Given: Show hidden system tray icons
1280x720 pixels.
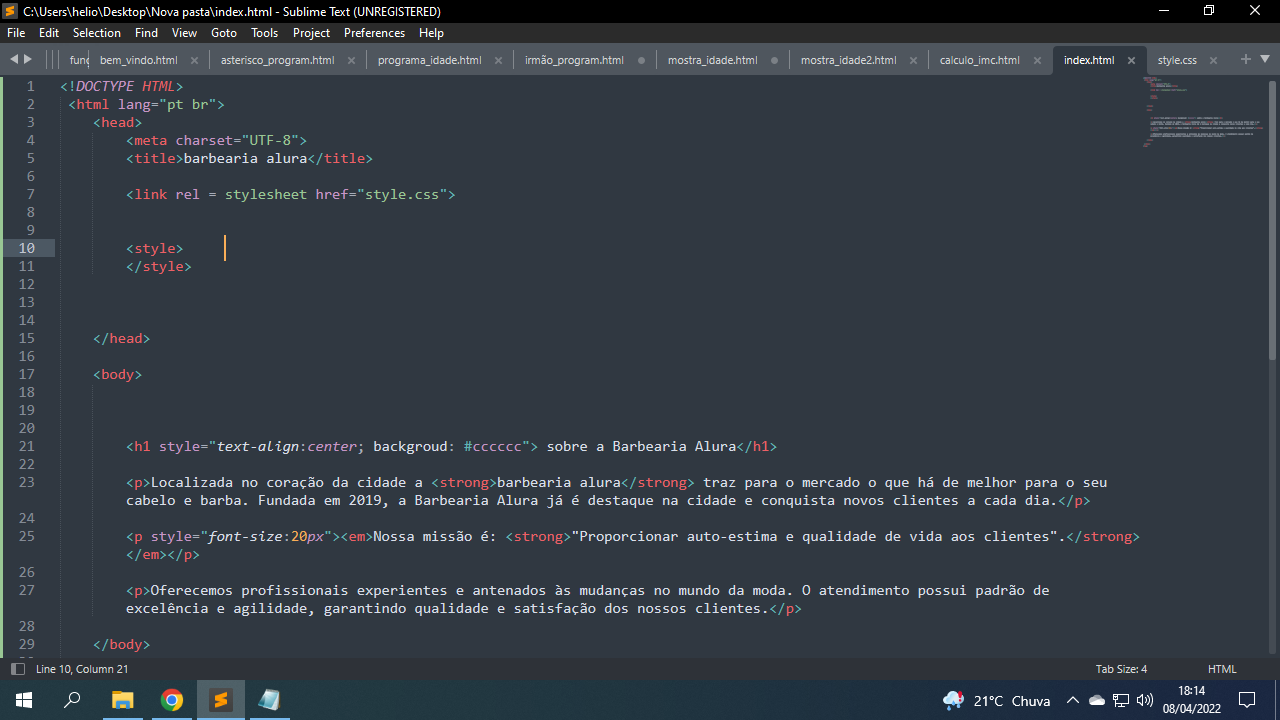Looking at the screenshot, I should 1073,701.
